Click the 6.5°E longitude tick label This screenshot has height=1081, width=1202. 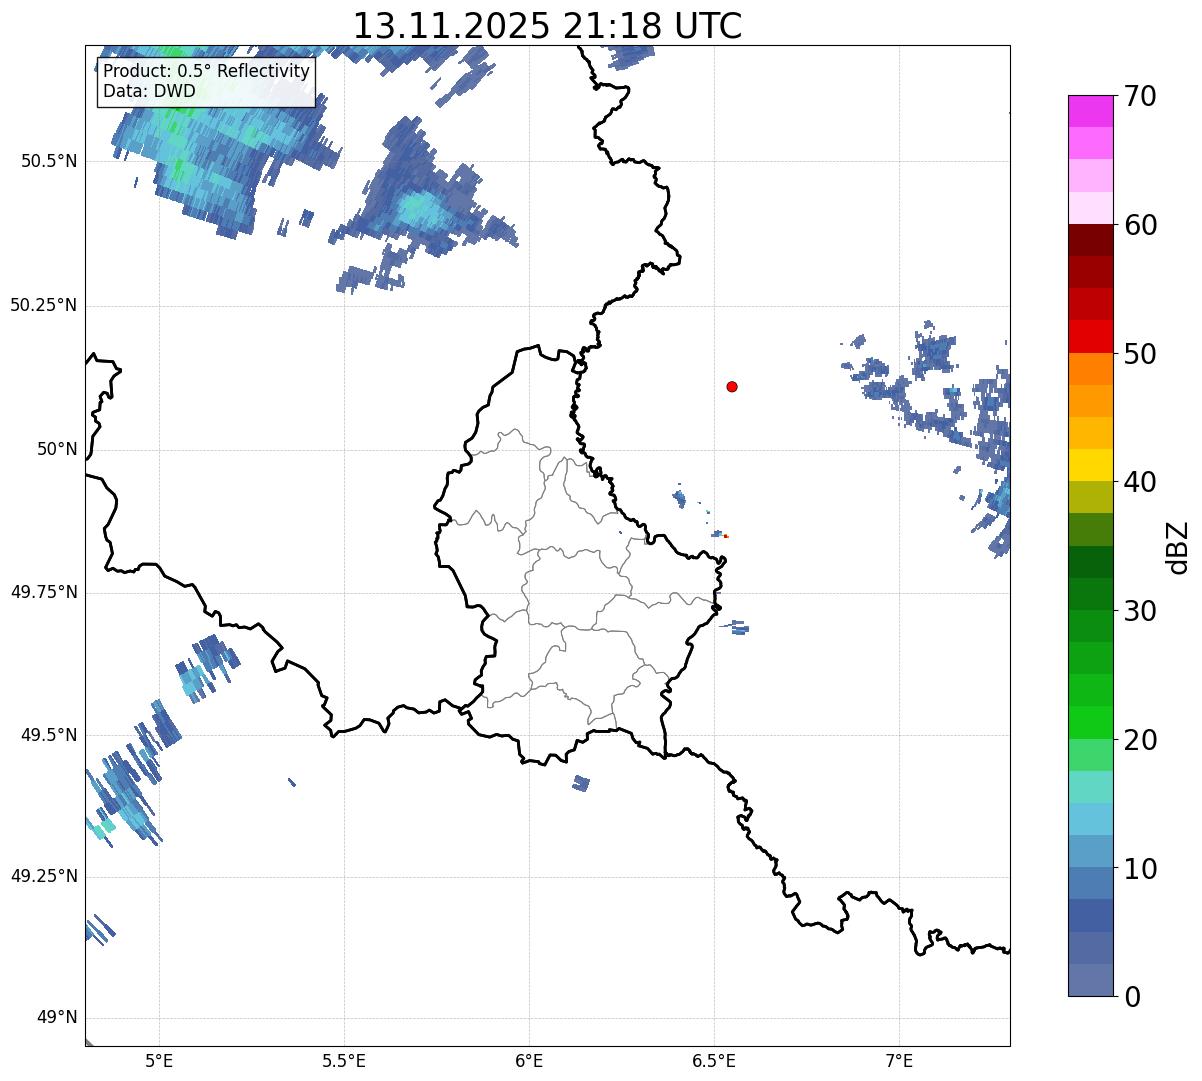(x=714, y=1060)
